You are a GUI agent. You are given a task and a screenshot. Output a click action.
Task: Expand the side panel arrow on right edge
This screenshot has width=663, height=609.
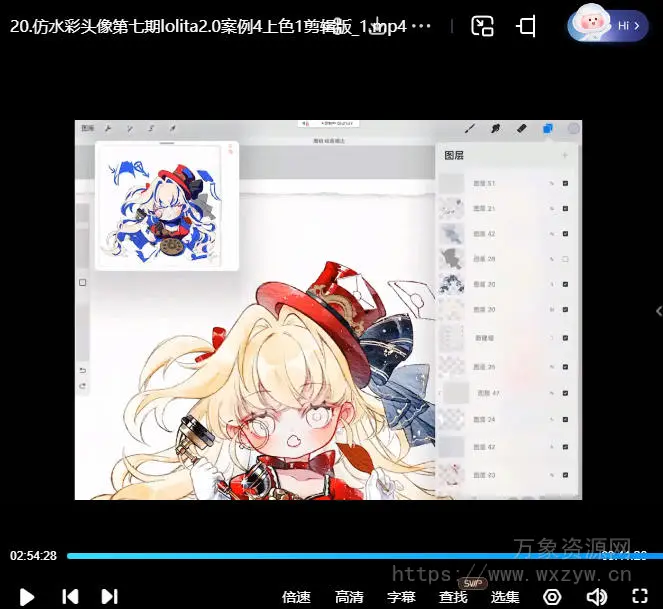point(657,312)
